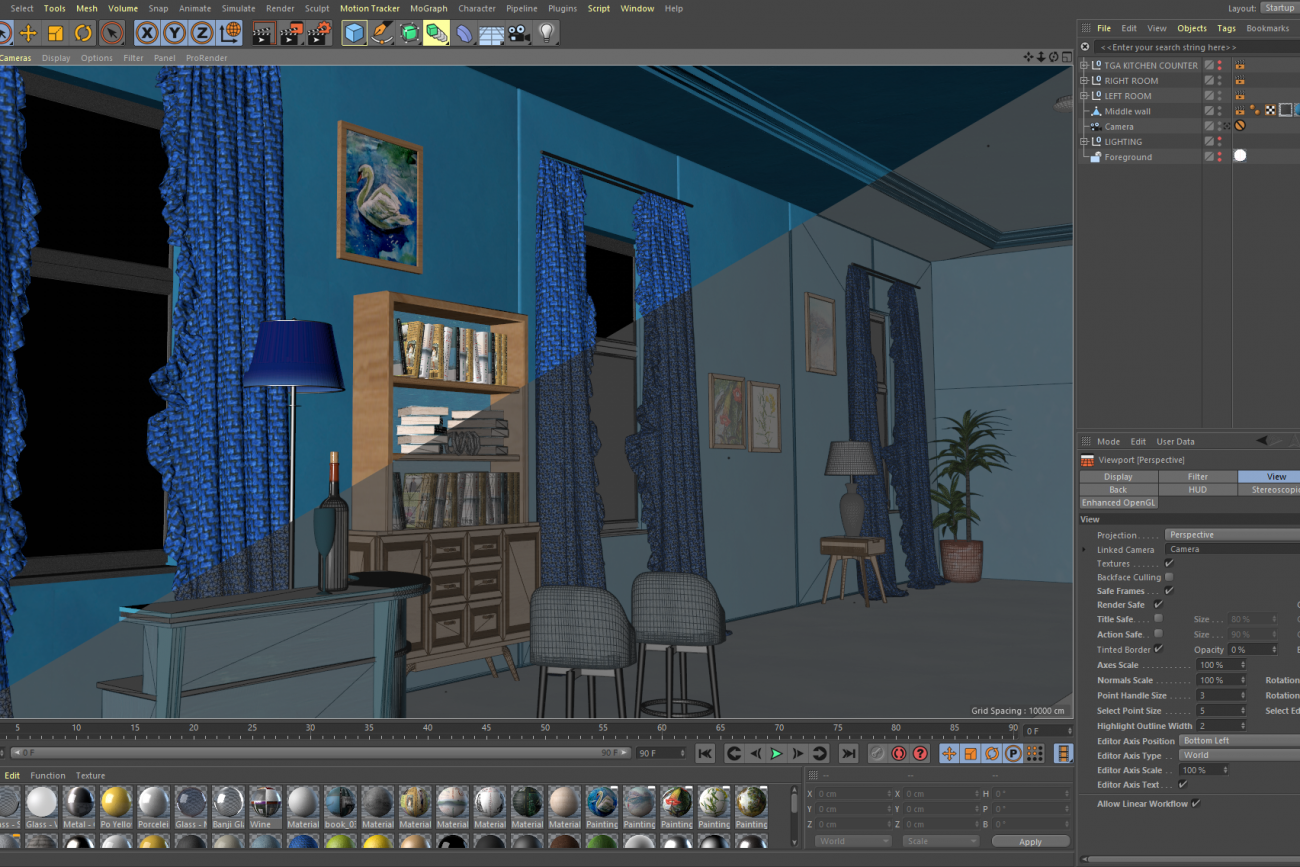The image size is (1300, 867).
Task: Uncheck the Textures checkbox
Action: (1169, 563)
